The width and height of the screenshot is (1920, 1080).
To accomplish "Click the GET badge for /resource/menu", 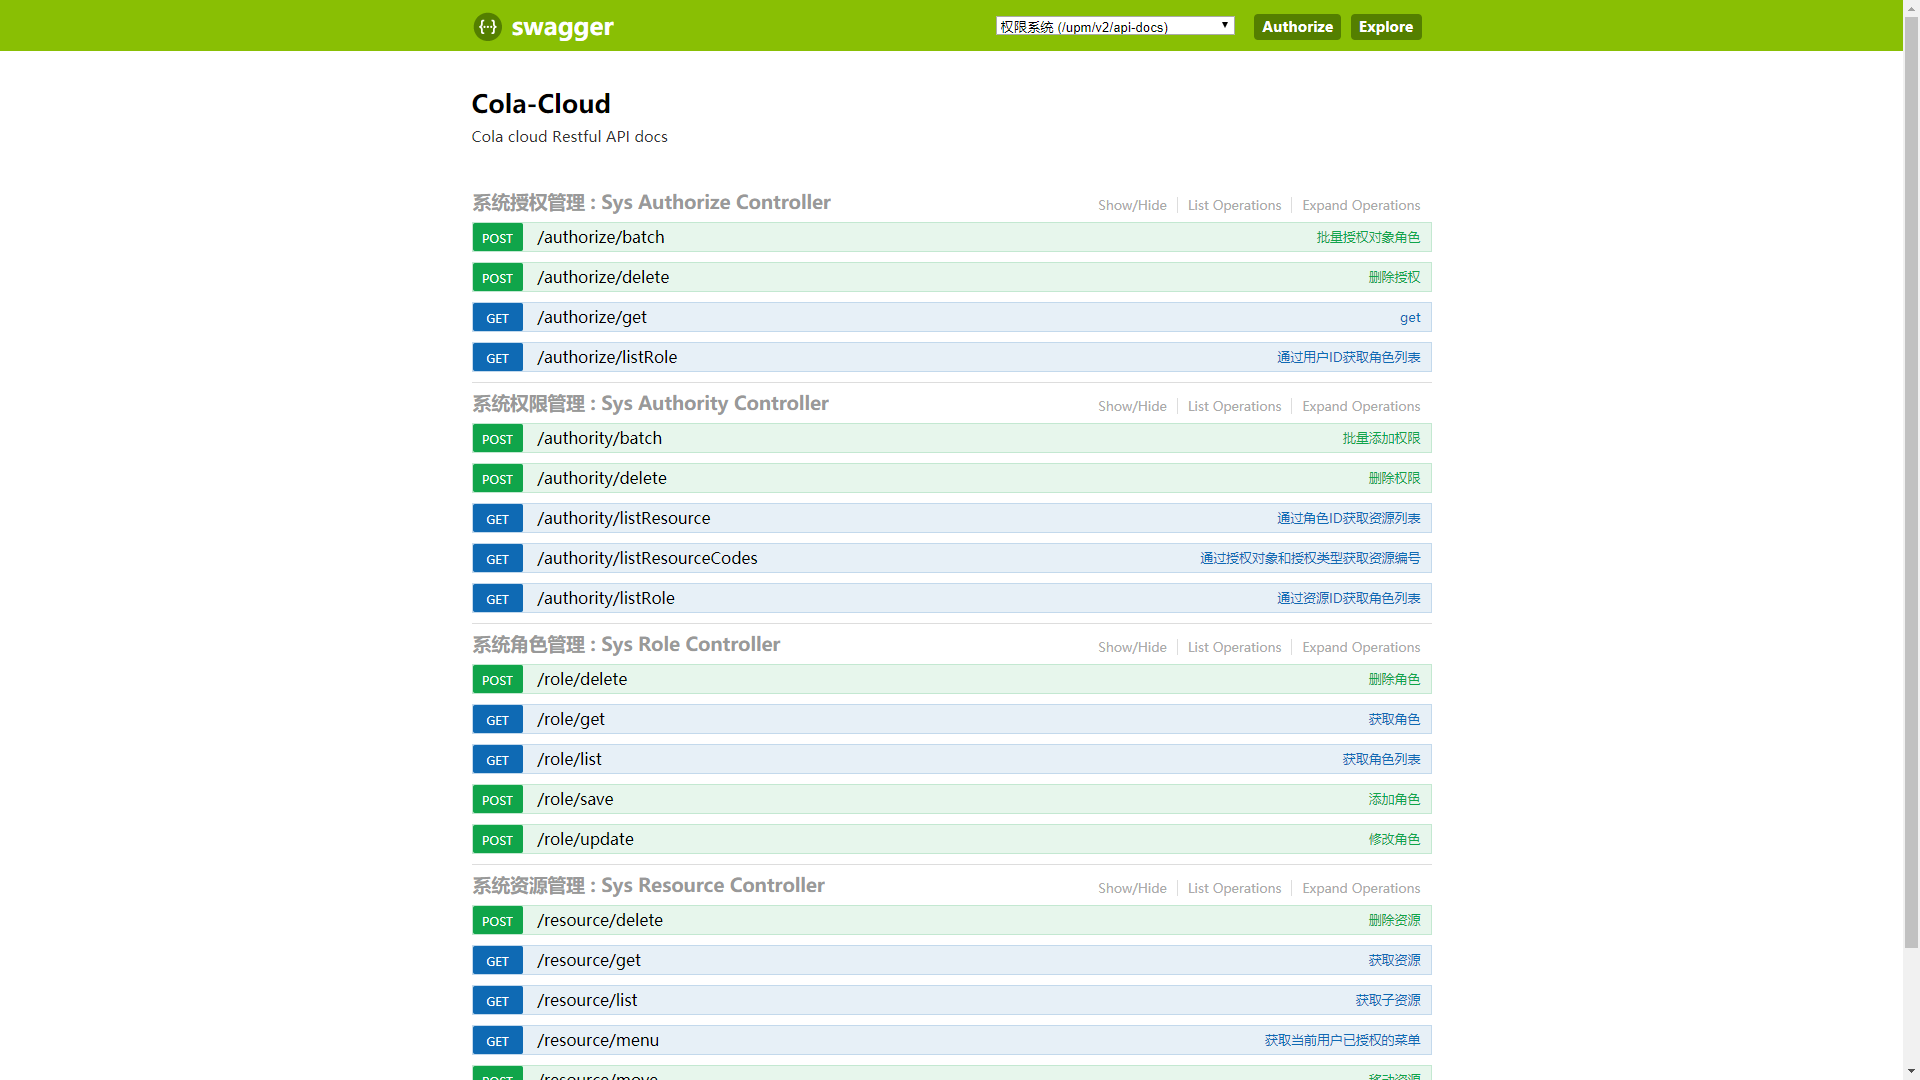I will click(497, 1041).
